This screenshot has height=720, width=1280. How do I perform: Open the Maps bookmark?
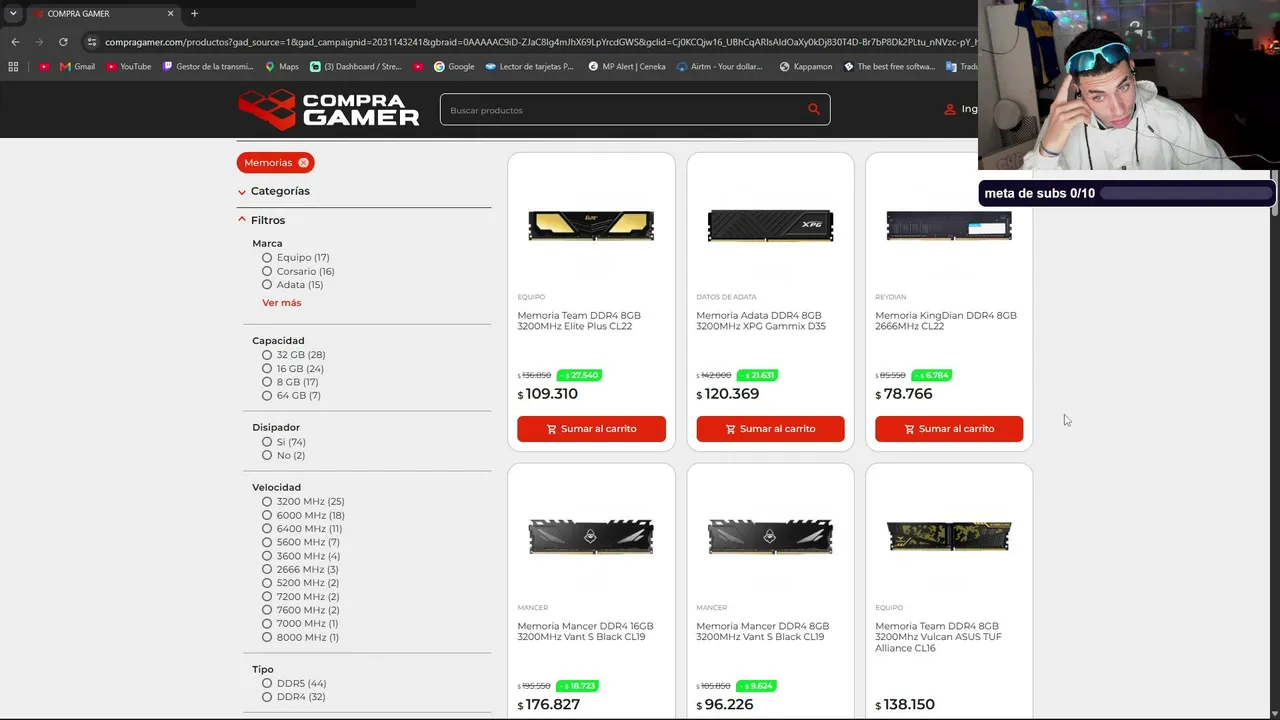[282, 67]
